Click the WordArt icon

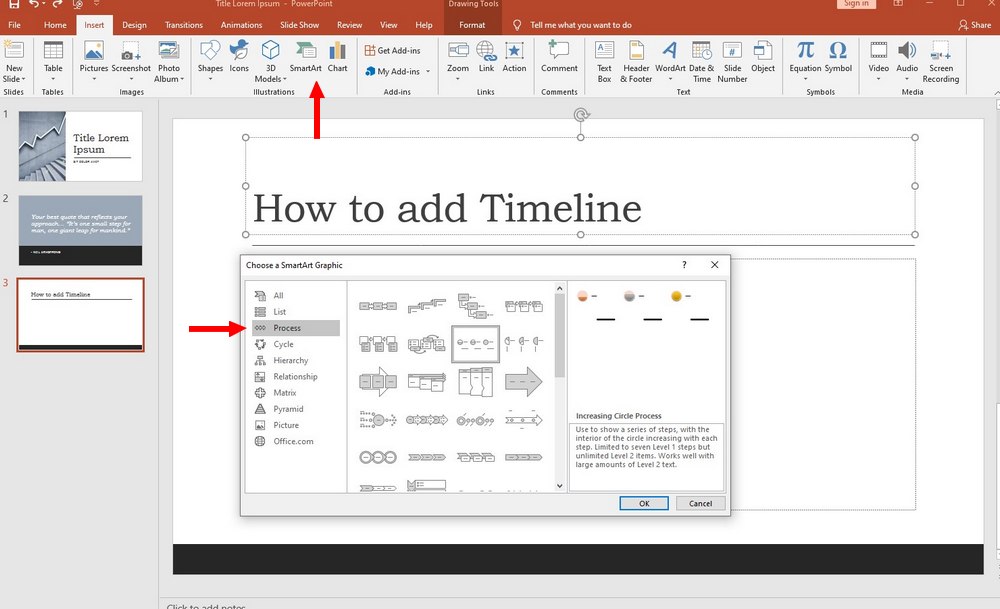[x=670, y=57]
